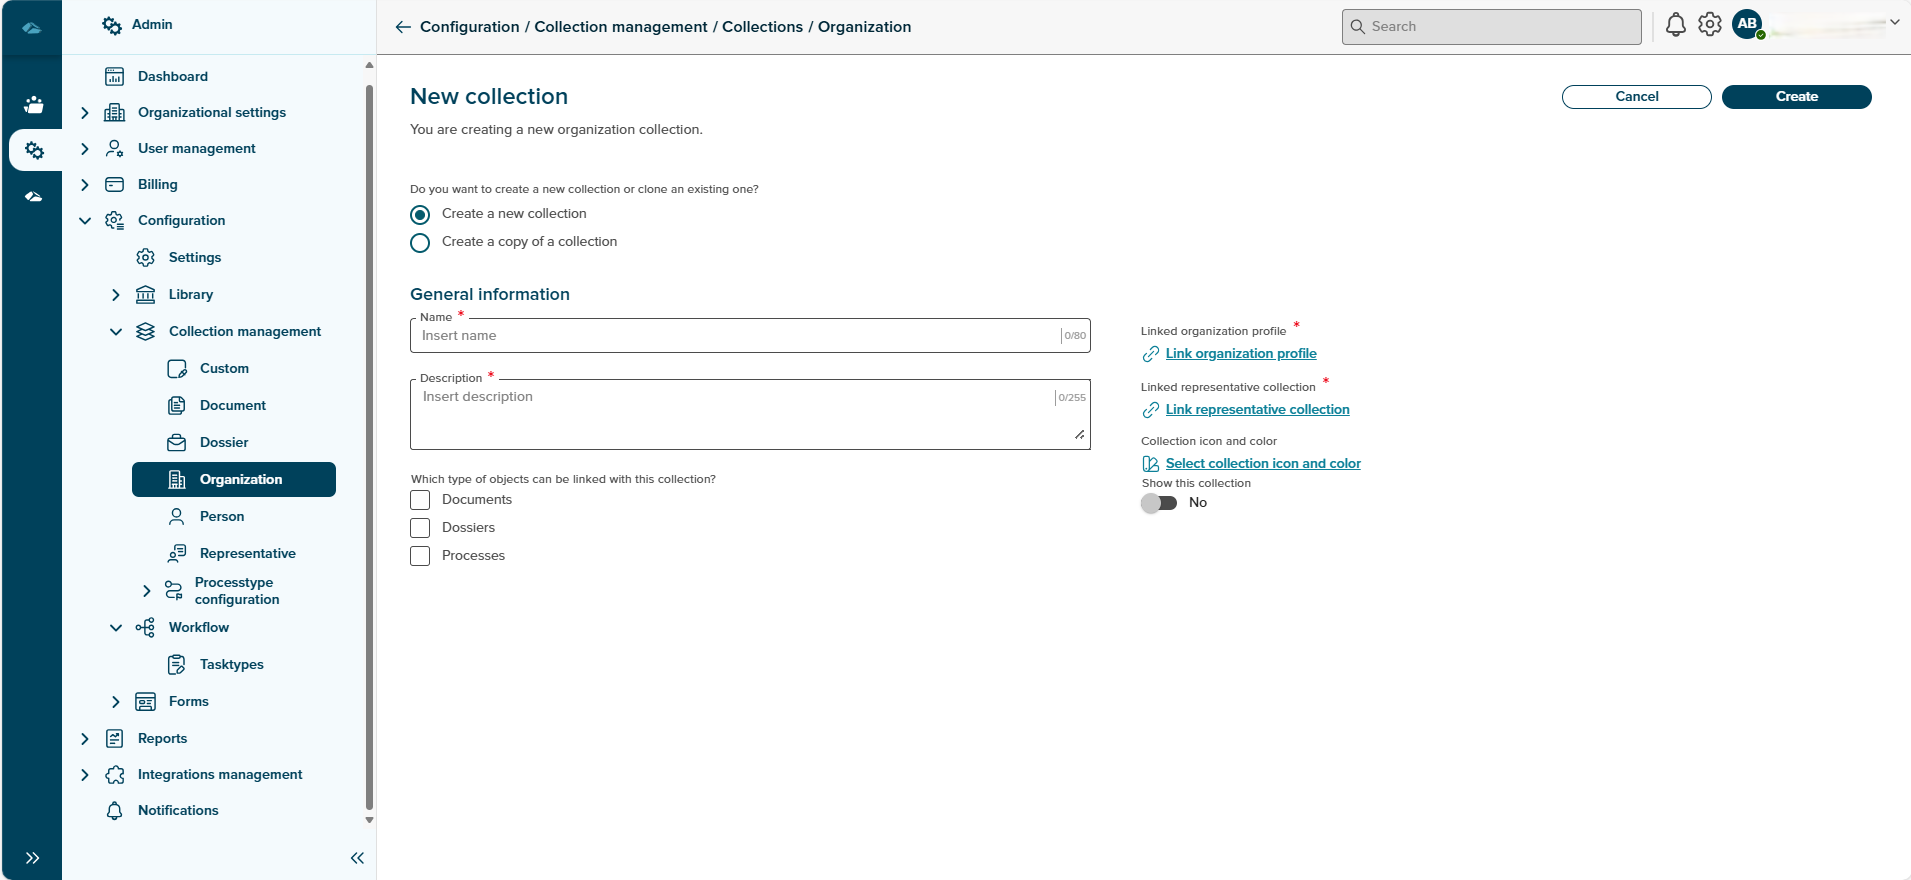Click the back arrow beside the breadcrumb

(x=403, y=27)
